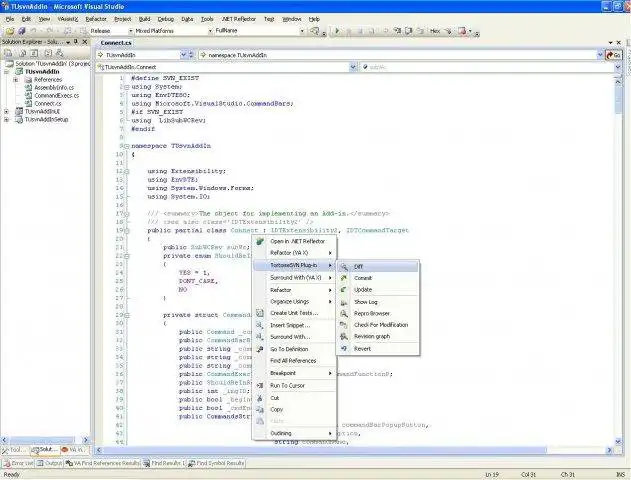Click the Repro Browser icon

point(344,313)
